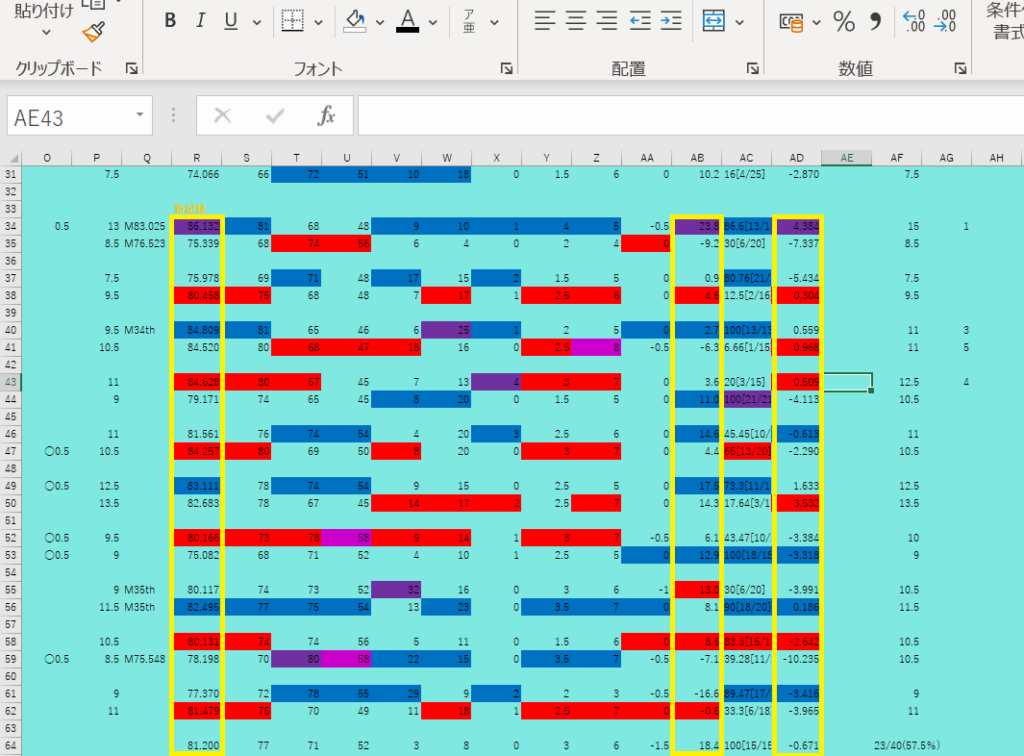Click cell 3.532 in column AD
The height and width of the screenshot is (756, 1024).
click(797, 503)
